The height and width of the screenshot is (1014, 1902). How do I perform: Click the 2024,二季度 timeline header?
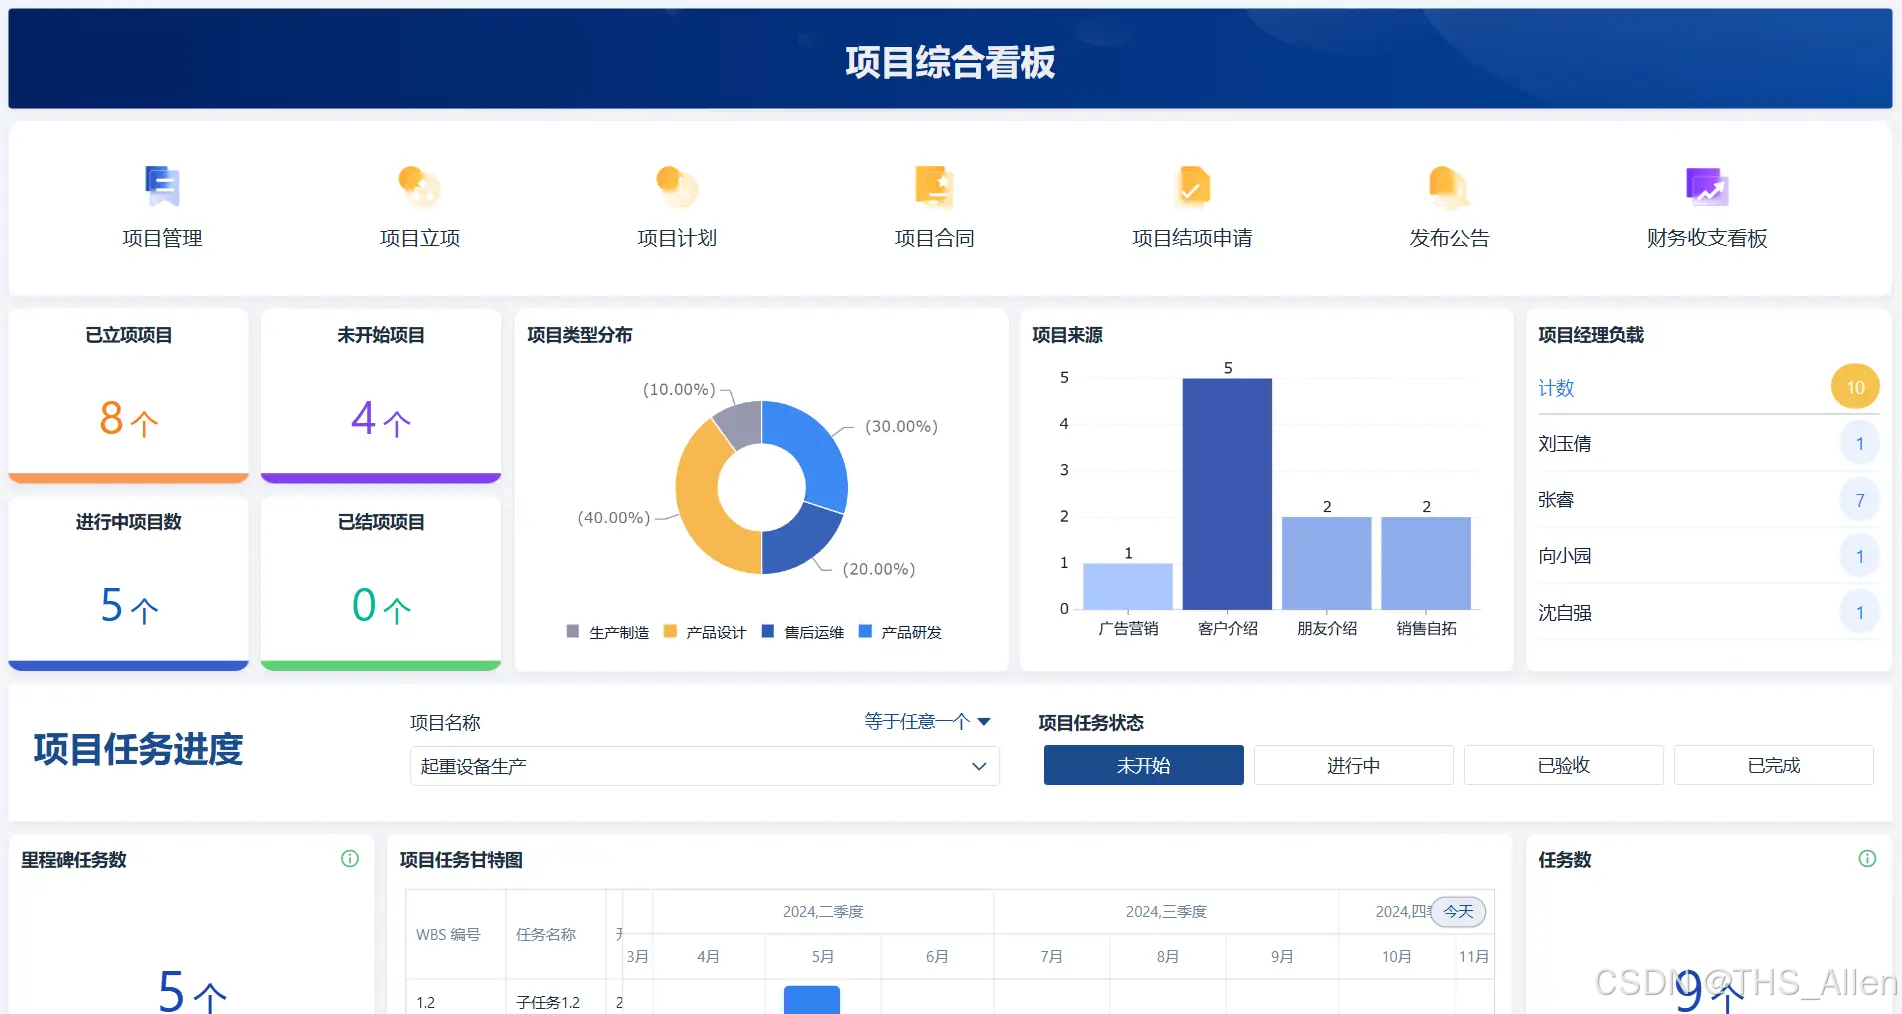coord(822,912)
